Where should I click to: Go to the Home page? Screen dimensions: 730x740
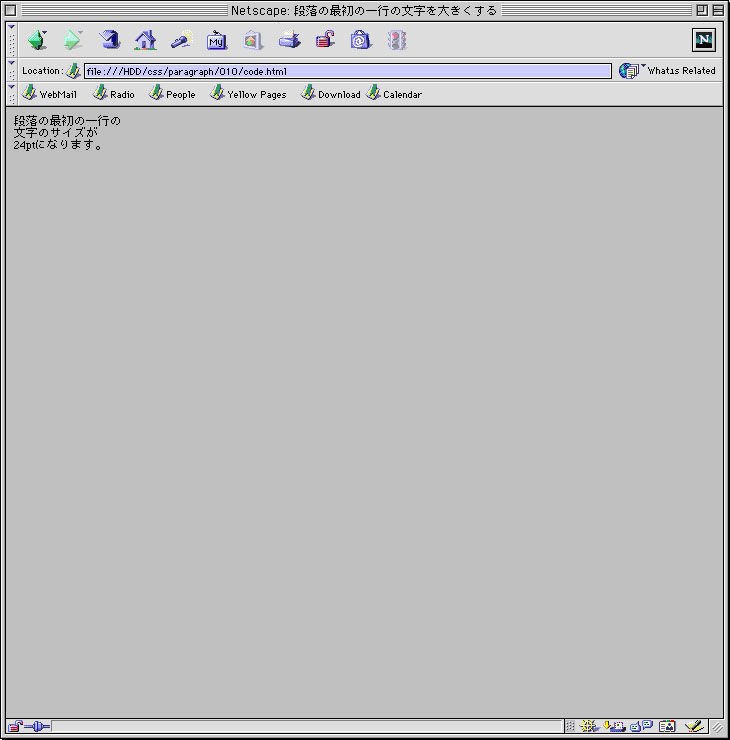145,40
